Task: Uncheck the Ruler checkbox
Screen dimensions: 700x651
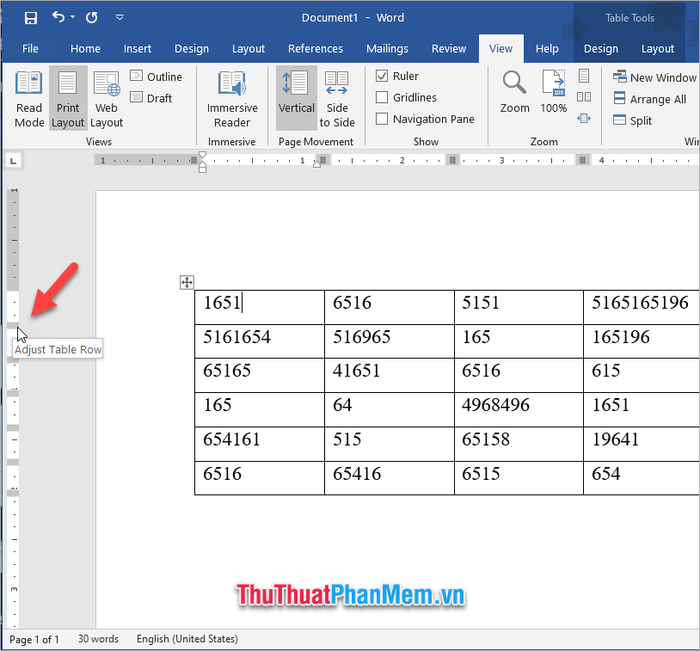Action: (x=382, y=76)
